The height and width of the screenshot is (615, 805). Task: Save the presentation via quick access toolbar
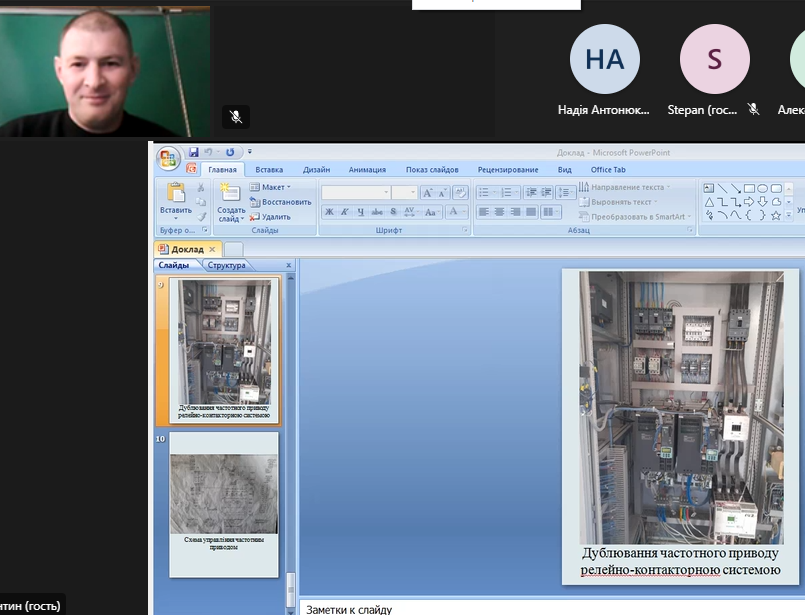click(x=194, y=152)
